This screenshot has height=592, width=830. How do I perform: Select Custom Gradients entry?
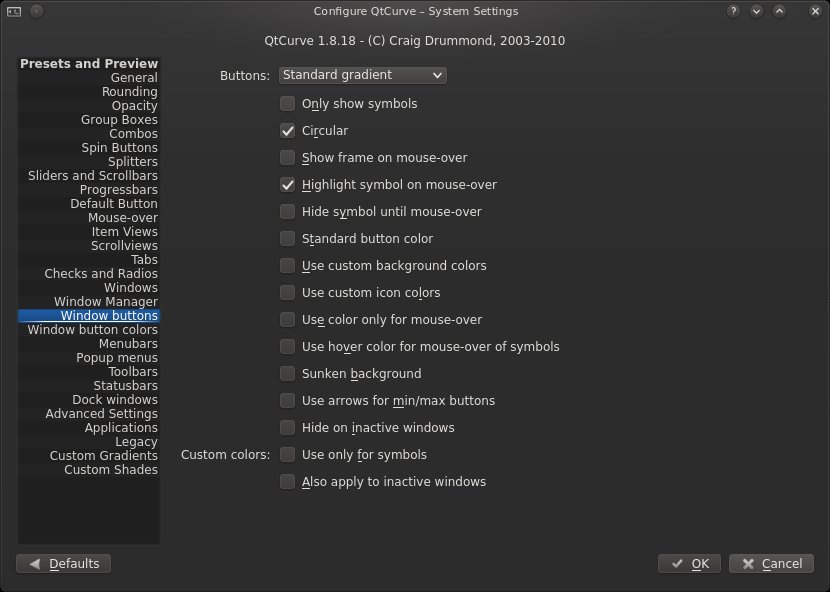(x=89, y=456)
